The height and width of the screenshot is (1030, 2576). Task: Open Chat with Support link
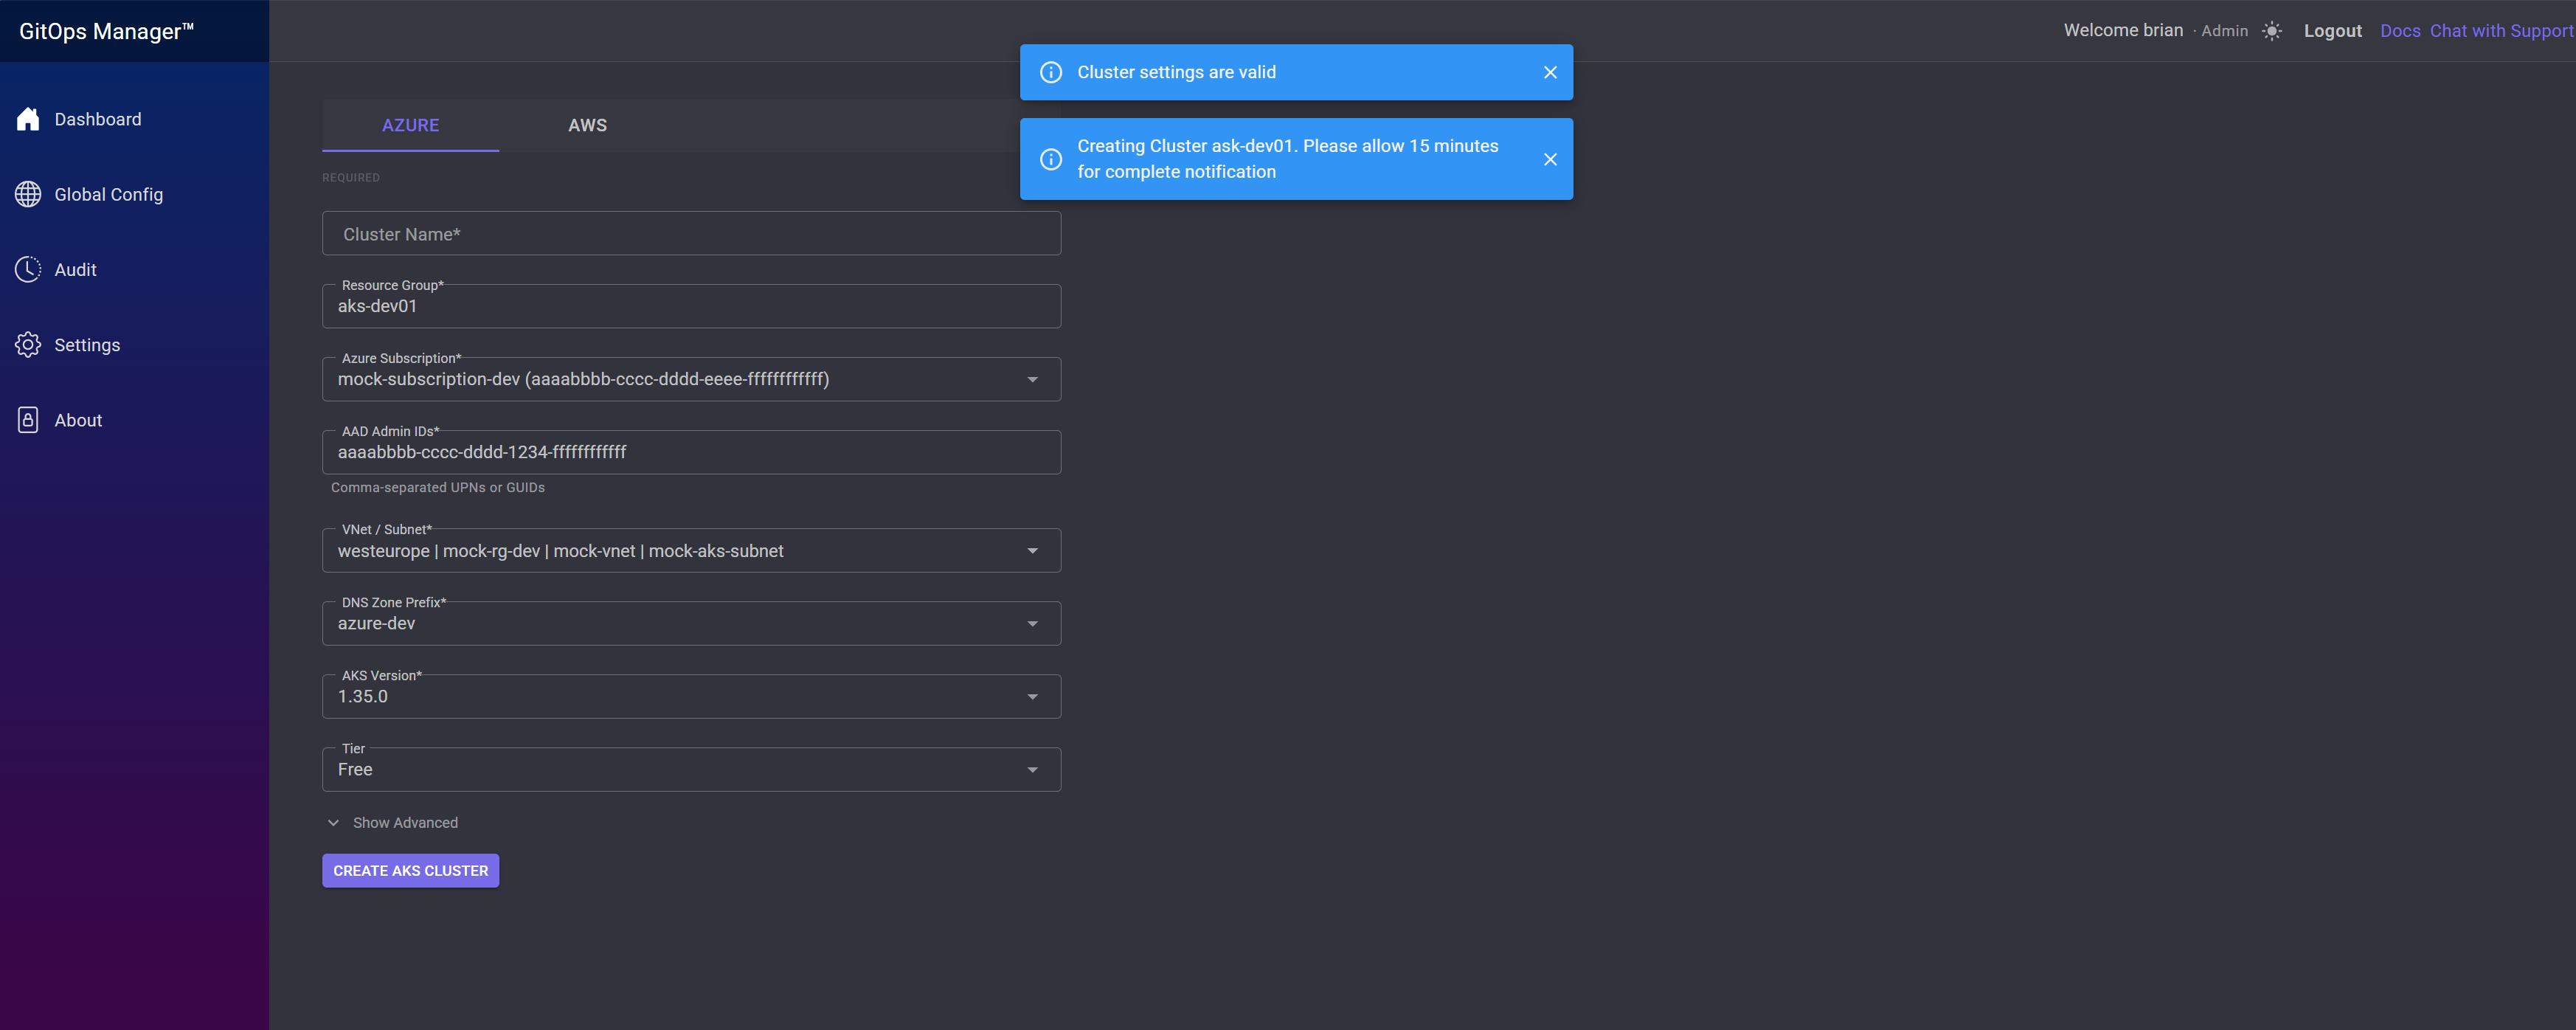click(x=2501, y=31)
